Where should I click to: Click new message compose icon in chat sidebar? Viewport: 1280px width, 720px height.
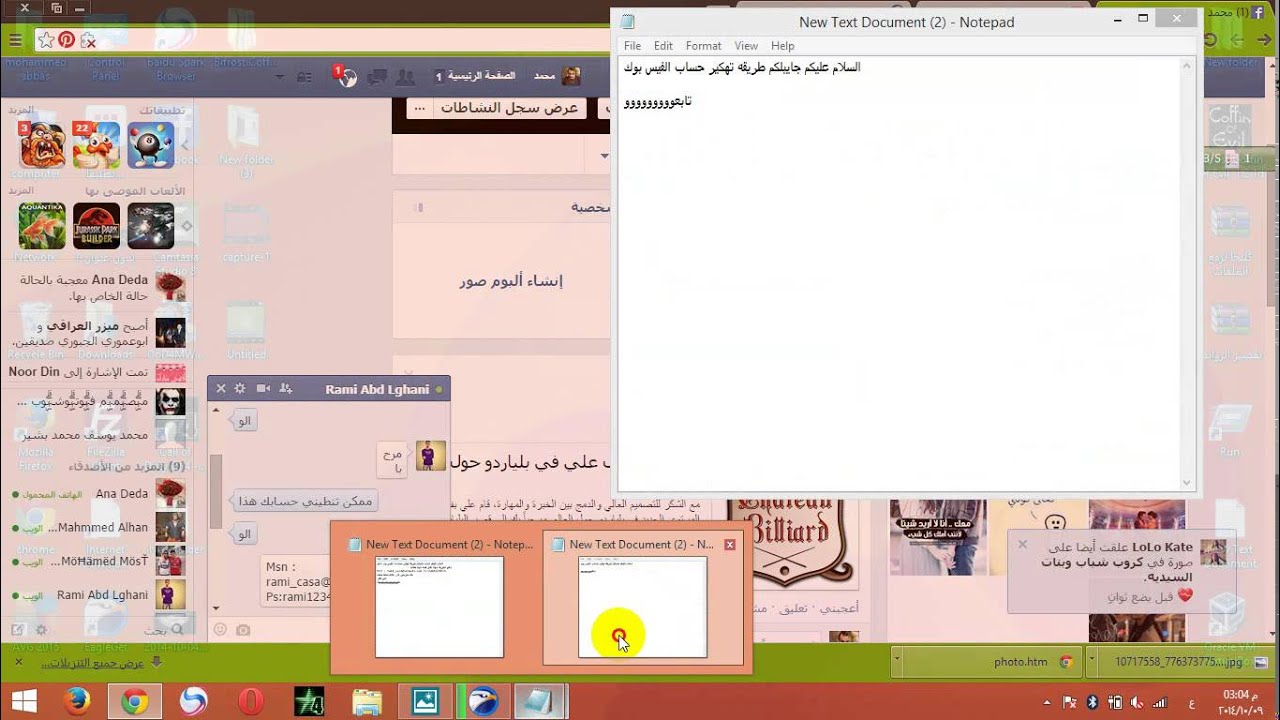tap(17, 630)
